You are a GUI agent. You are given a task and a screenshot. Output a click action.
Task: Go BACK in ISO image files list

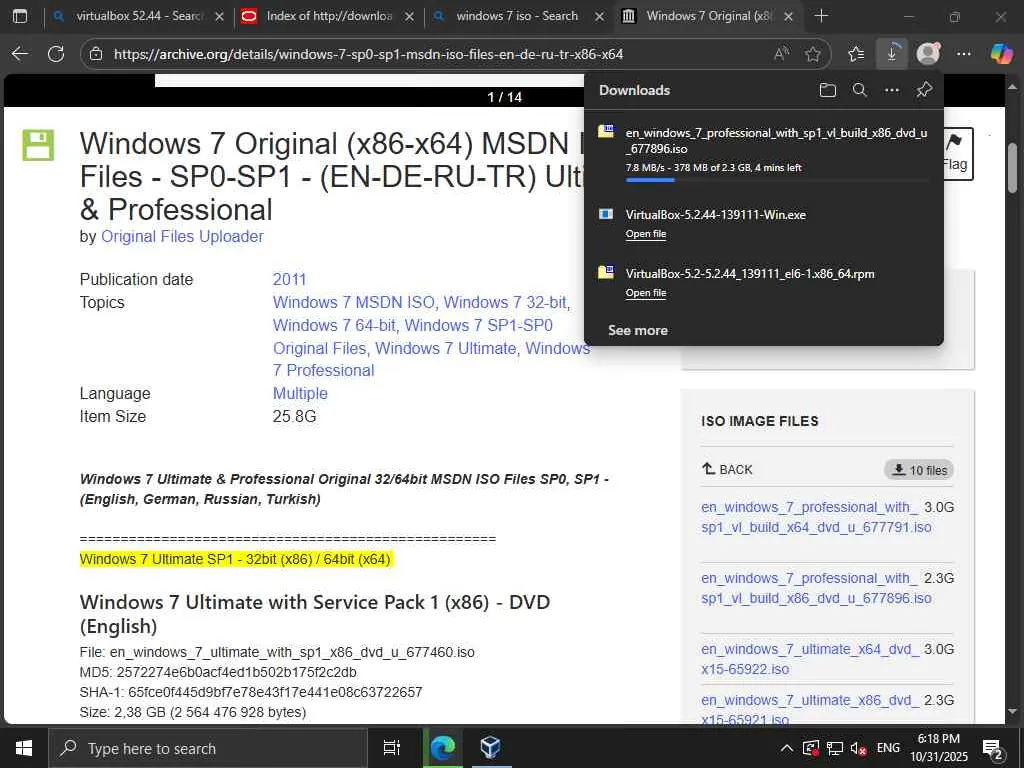[x=727, y=470]
